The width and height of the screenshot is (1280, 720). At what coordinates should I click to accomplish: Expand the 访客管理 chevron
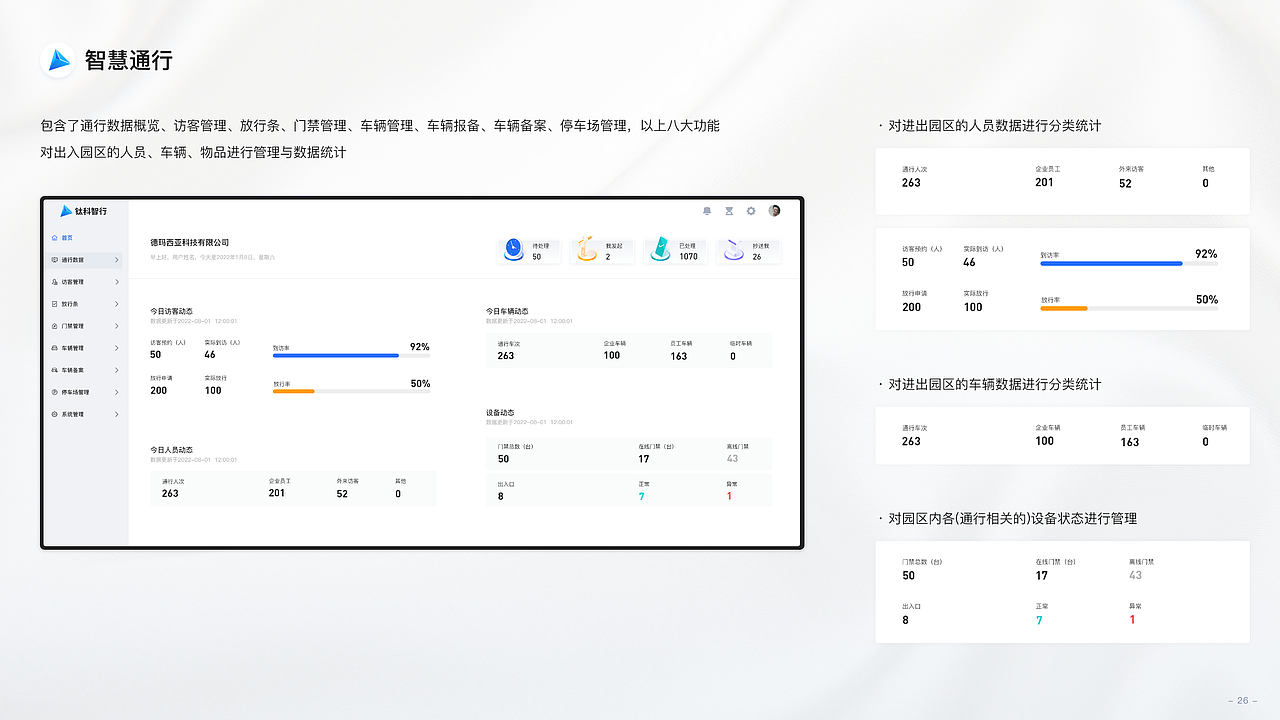click(117, 282)
